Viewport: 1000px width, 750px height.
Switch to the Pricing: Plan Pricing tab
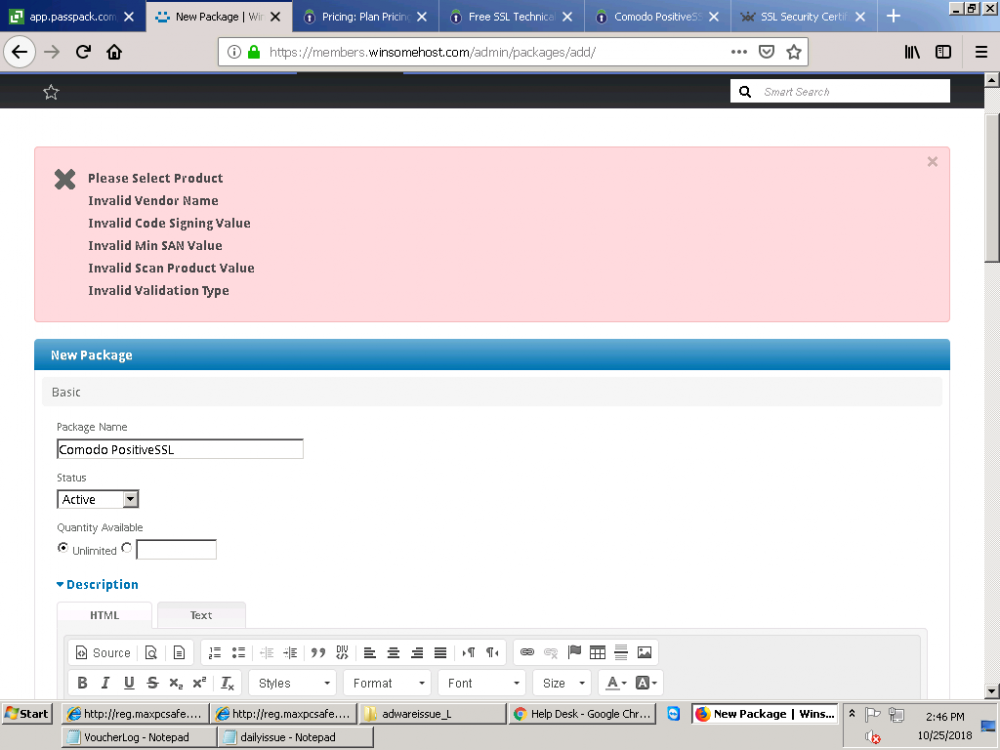click(365, 17)
